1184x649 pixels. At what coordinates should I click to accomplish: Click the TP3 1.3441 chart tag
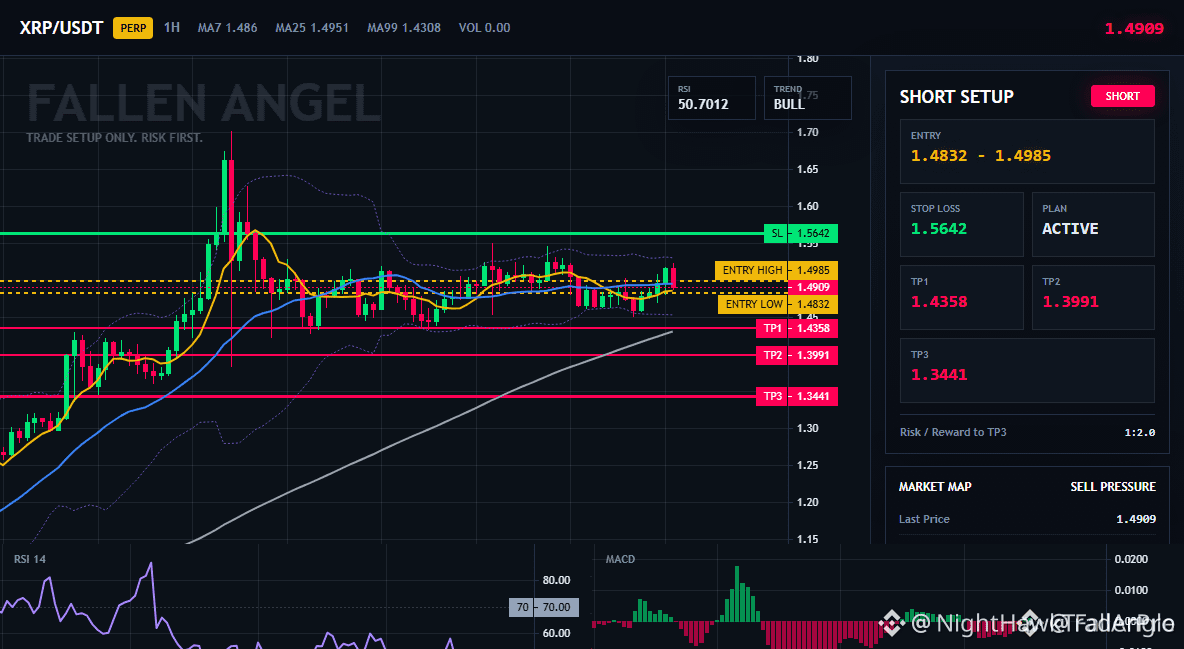(x=797, y=396)
